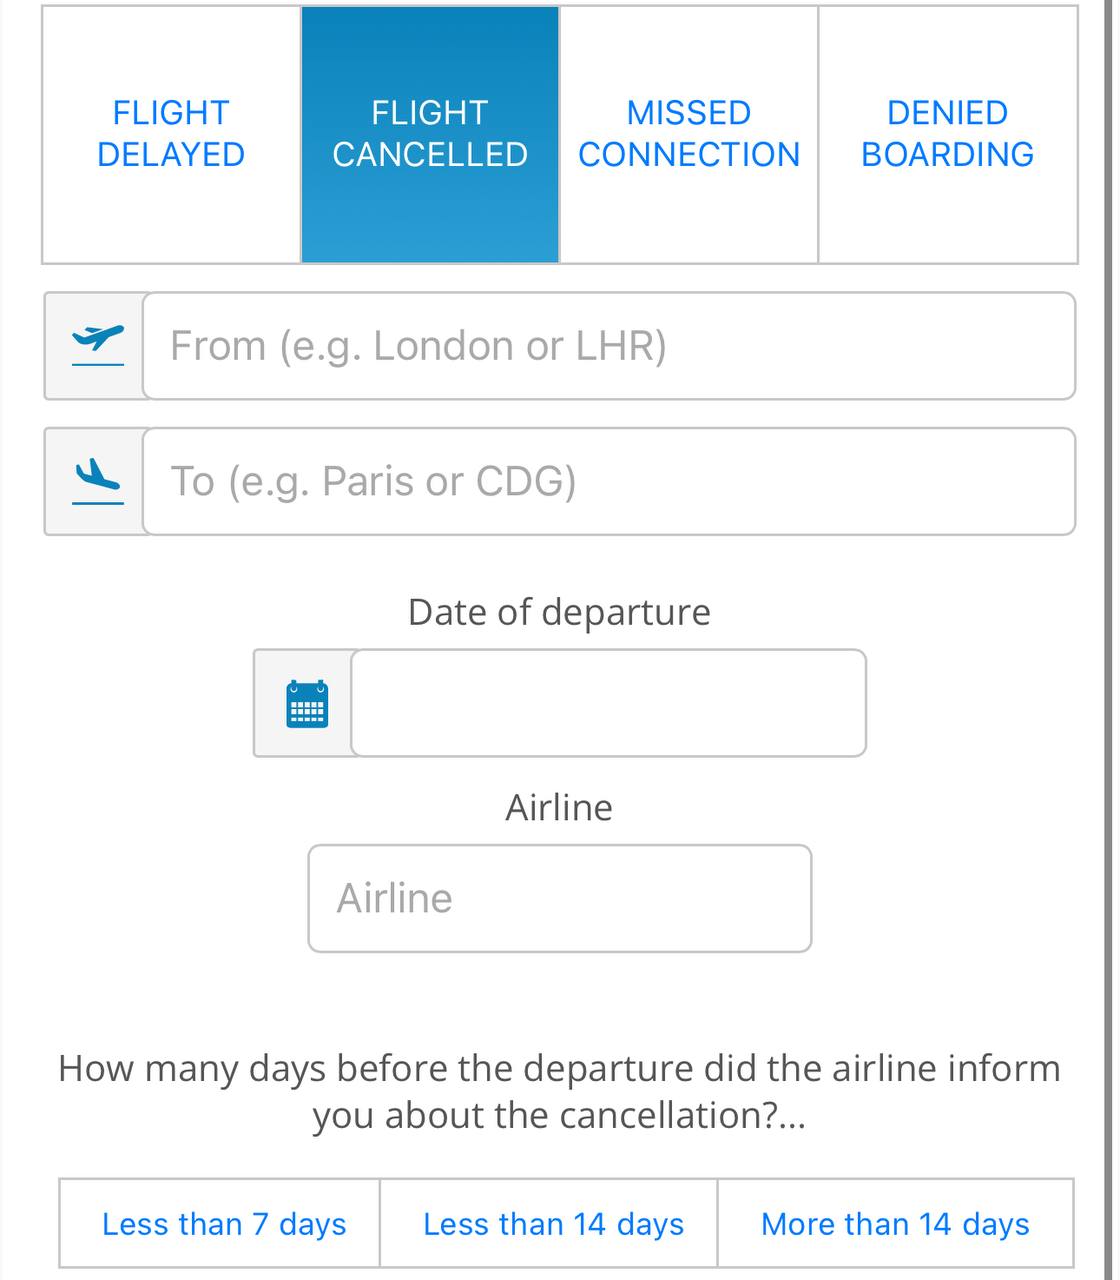Viewport: 1120px width, 1280px height.
Task: Open the calendar icon date picker
Action: pyautogui.click(x=307, y=703)
